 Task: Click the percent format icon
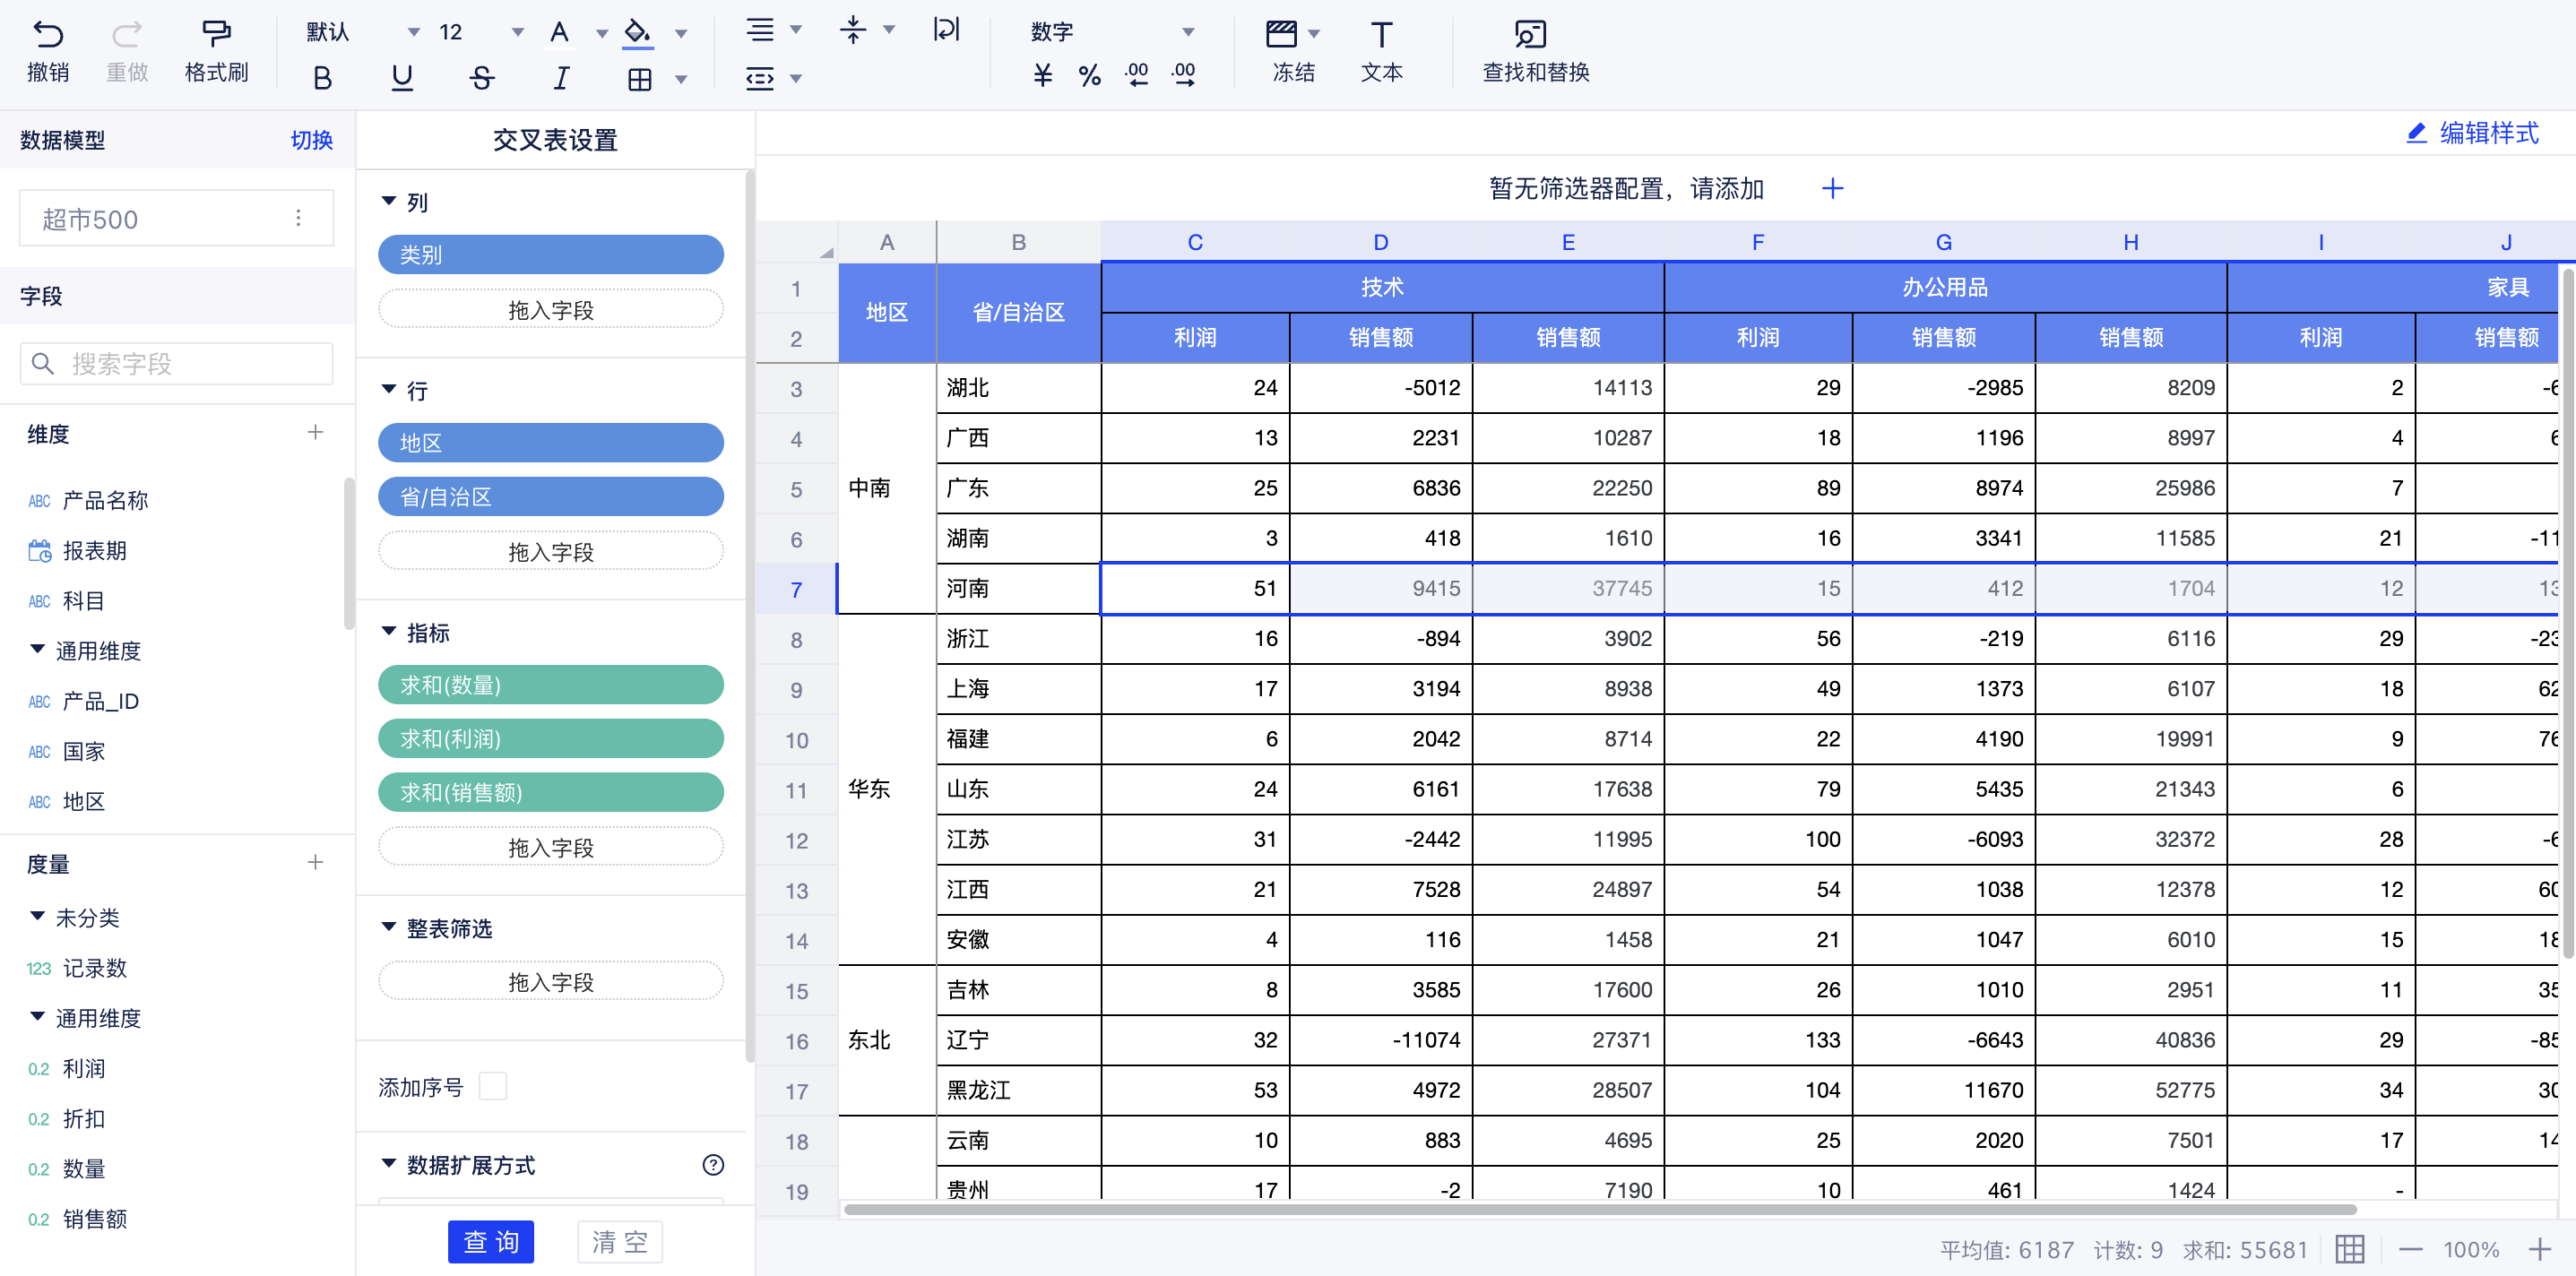pos(1089,75)
